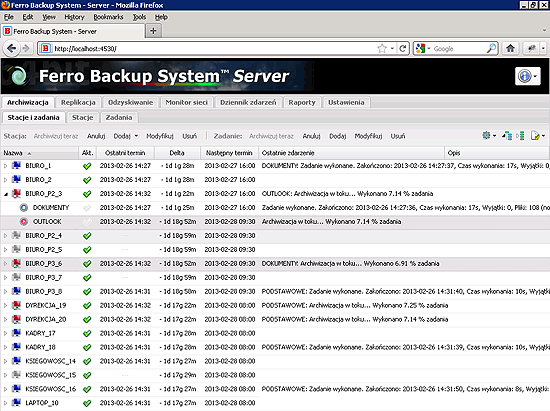The width and height of the screenshot is (550, 411).
Task: Click the search magnifier icon
Action: [491, 48]
